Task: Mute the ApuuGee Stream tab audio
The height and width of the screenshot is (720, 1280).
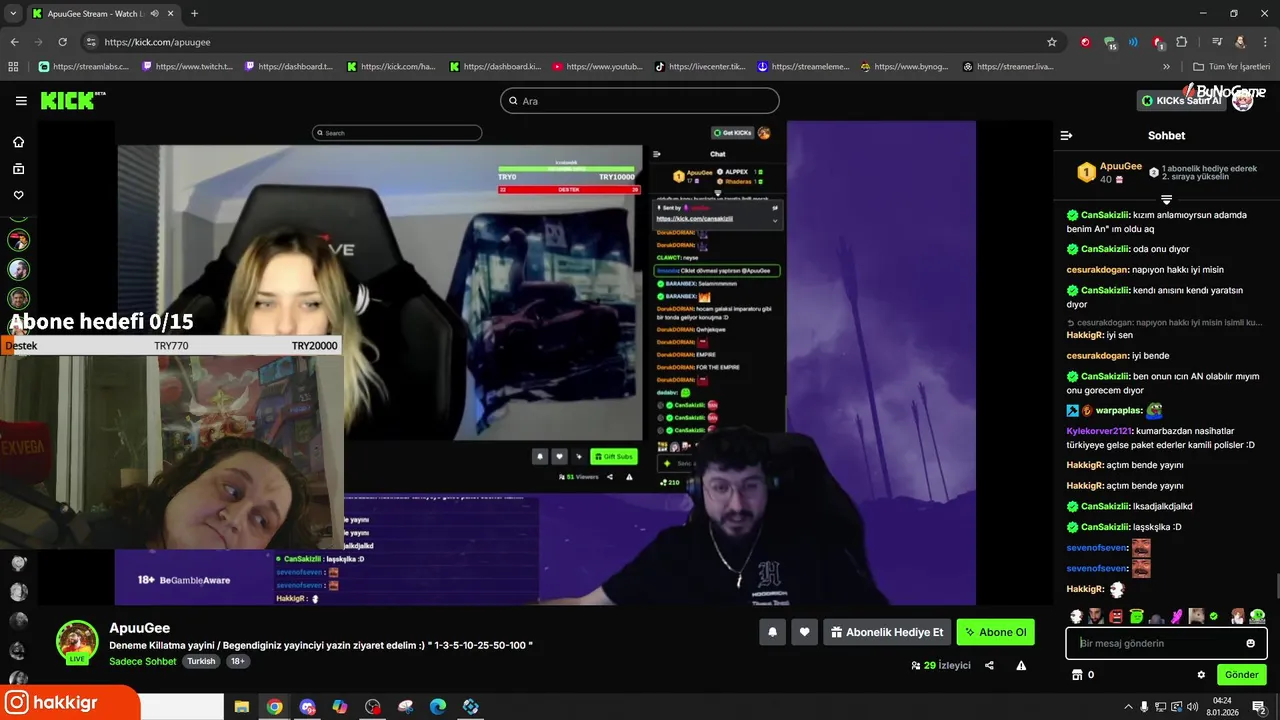Action: (x=154, y=13)
